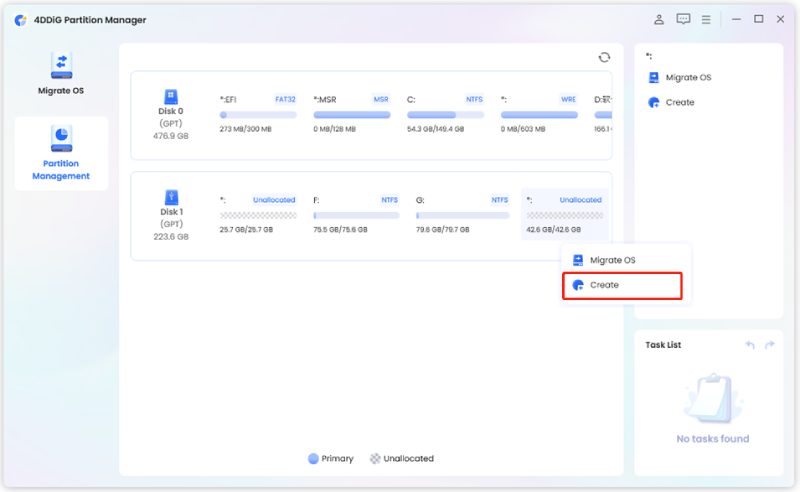Select the partially visible D: partition

coord(603,114)
